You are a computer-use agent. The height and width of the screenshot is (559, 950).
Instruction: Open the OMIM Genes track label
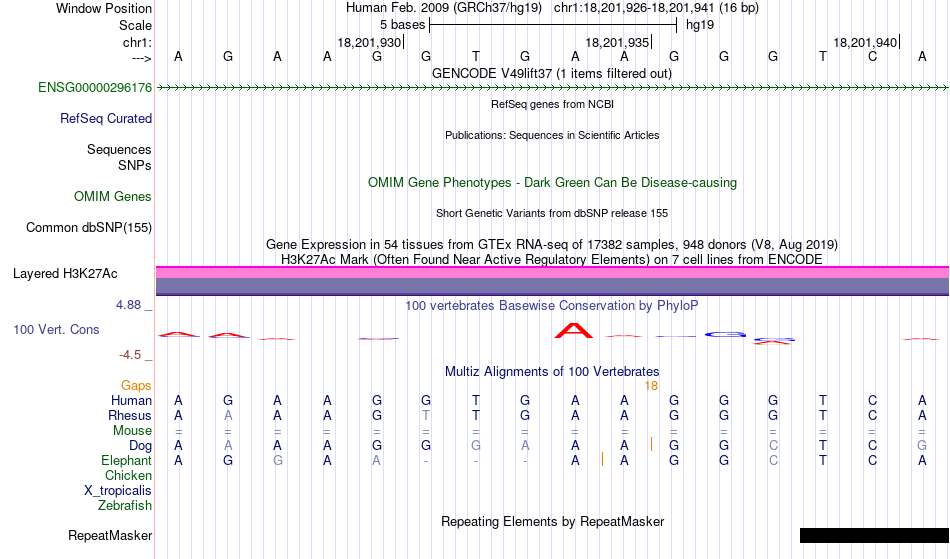(112, 196)
